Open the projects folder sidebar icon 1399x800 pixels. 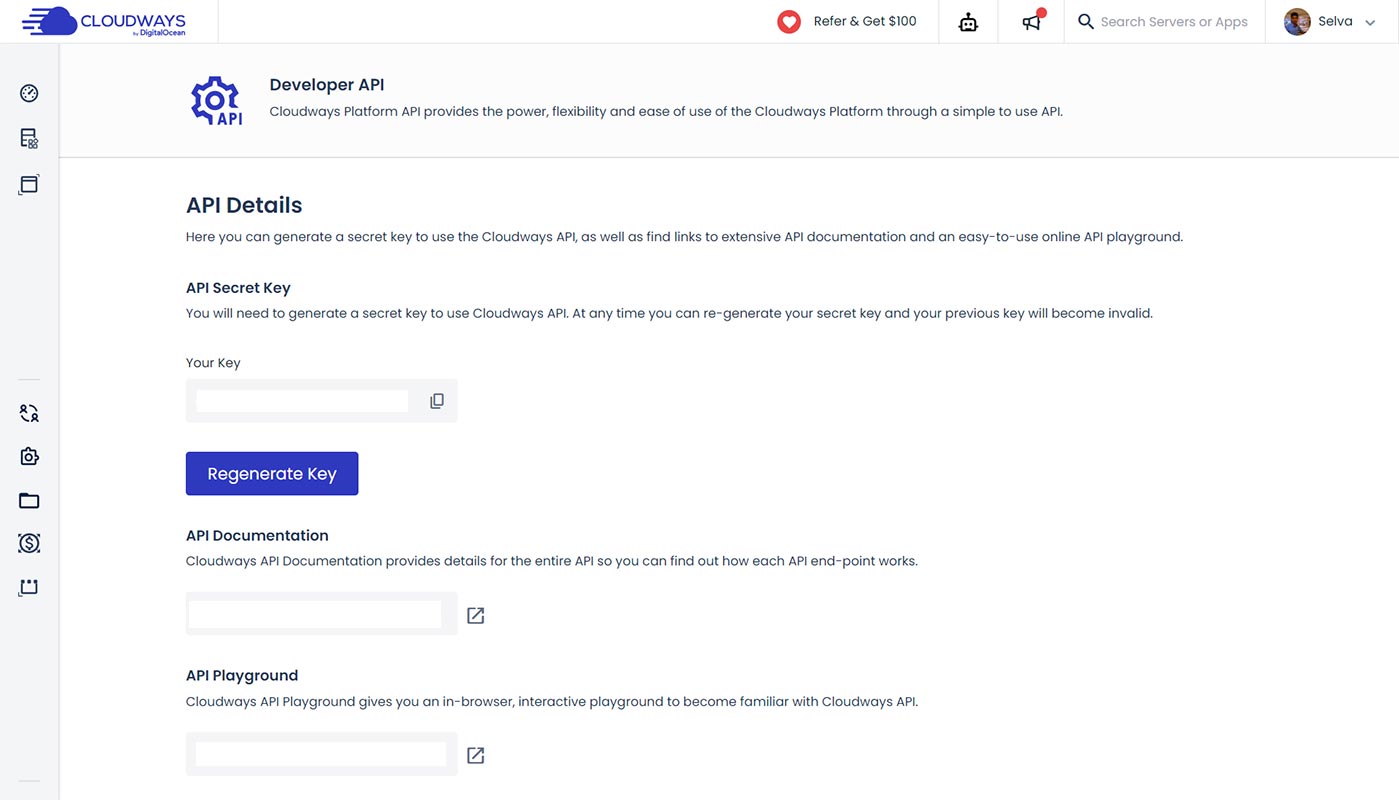click(29, 500)
